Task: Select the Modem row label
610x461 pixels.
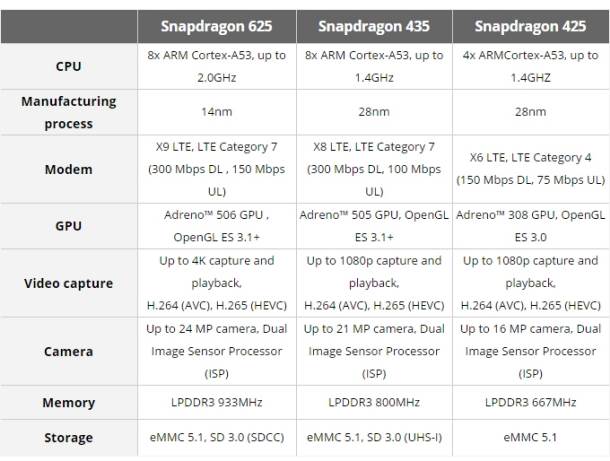Action: [x=68, y=169]
